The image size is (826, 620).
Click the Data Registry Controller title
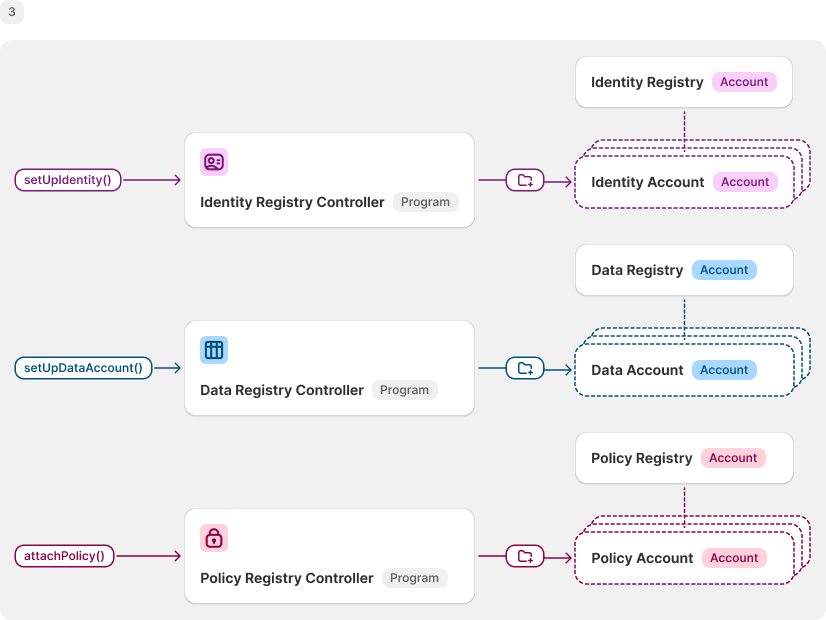(282, 390)
